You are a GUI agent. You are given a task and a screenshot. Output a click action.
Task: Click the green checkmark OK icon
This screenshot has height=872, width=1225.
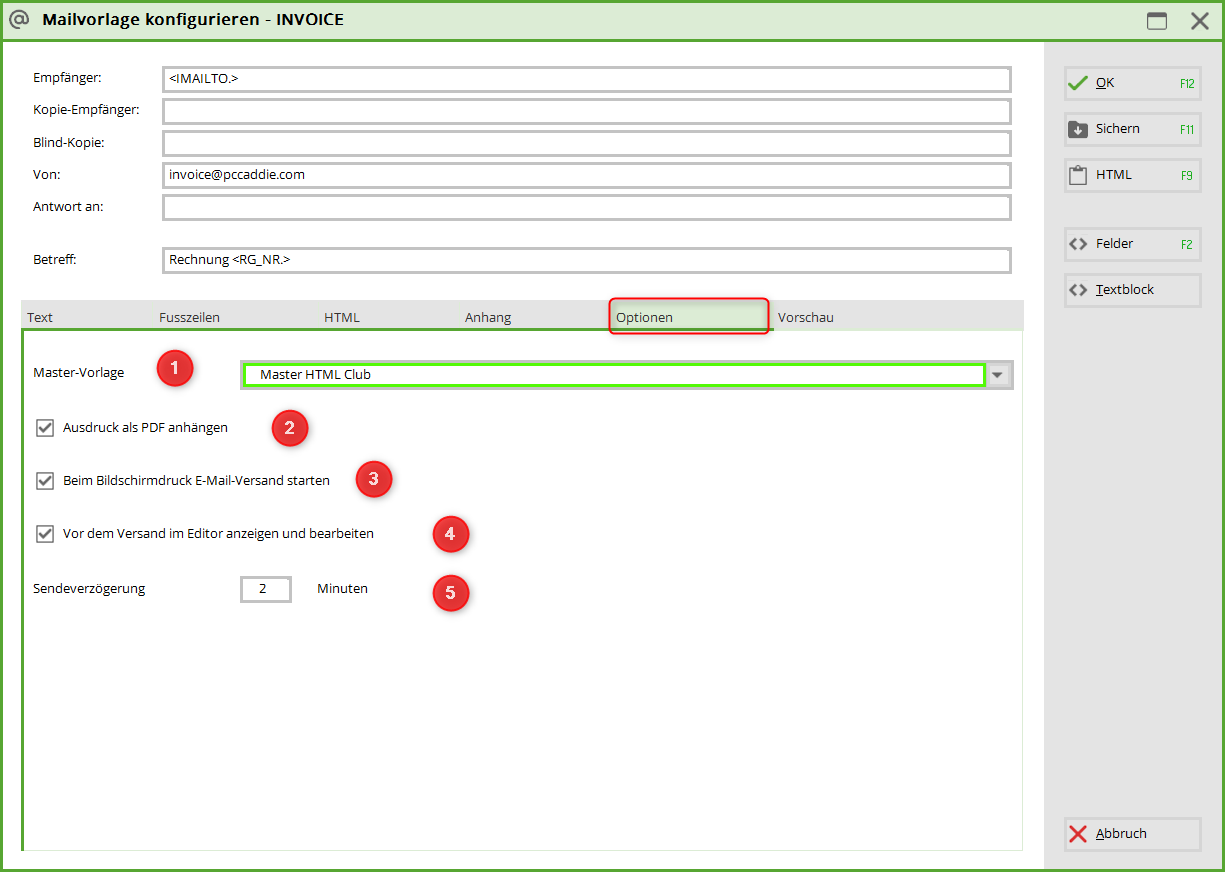(x=1077, y=84)
